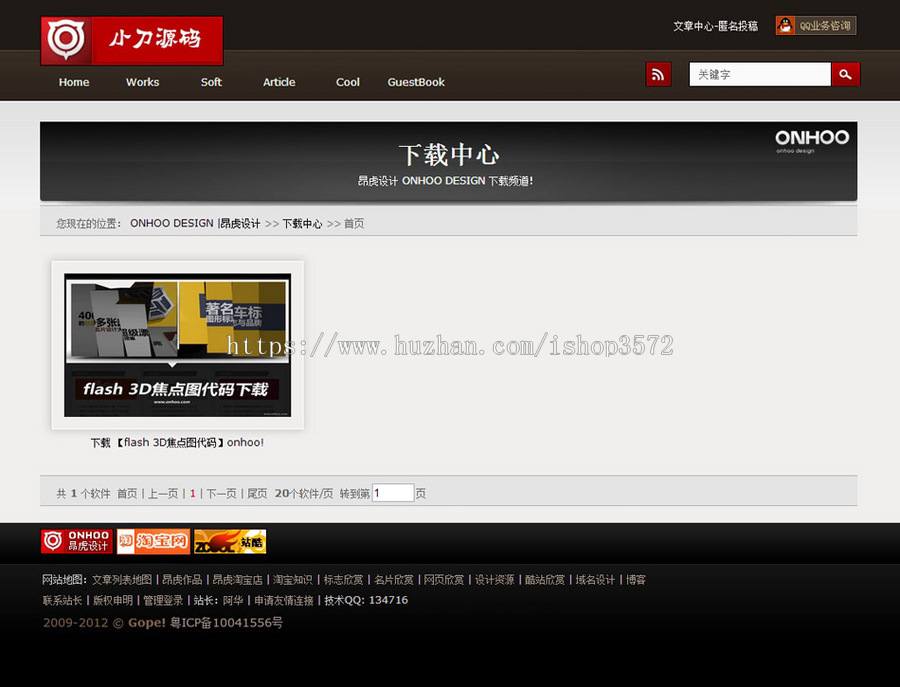The width and height of the screenshot is (900, 687).
Task: Switch to the Works nav tab
Action: (142, 82)
